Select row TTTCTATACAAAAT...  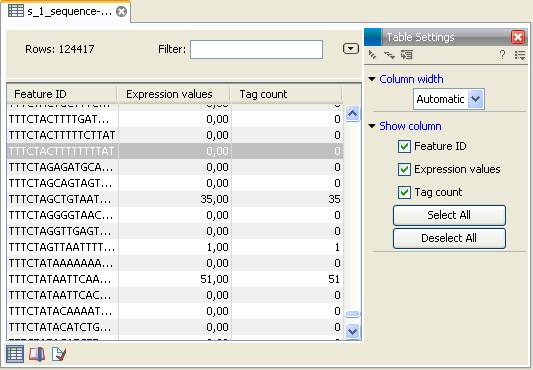pos(175,311)
